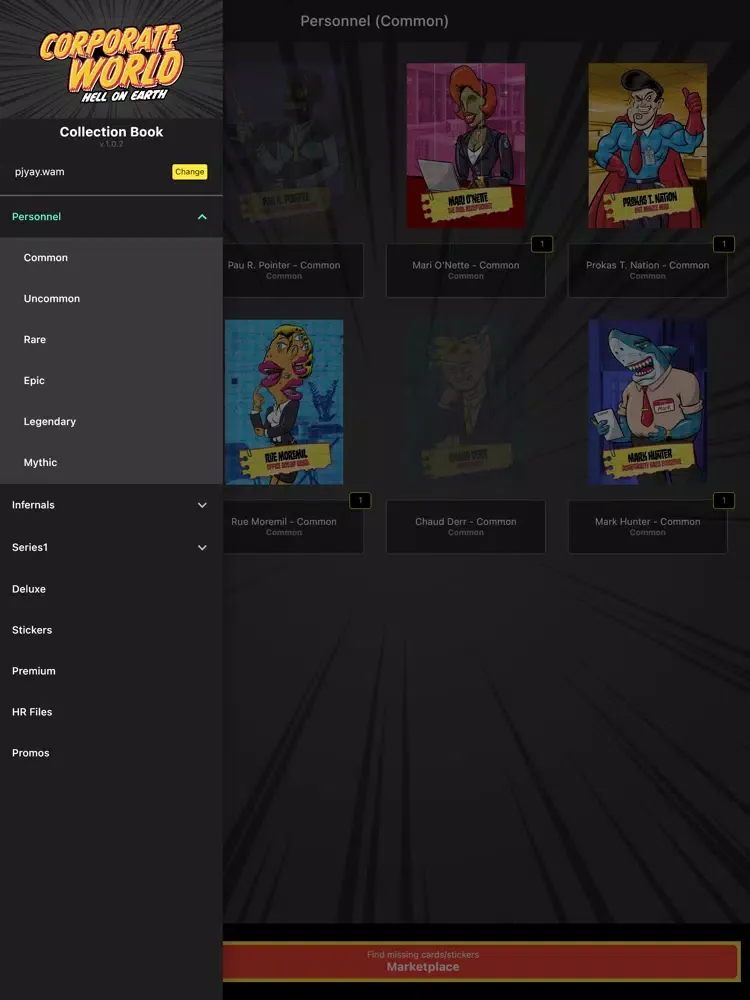The width and height of the screenshot is (750, 1000).
Task: Click Prokas T. Nation count badge
Action: pos(724,244)
